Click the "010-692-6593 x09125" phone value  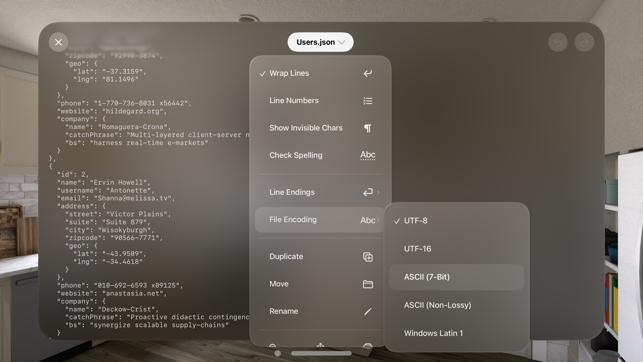[x=136, y=285]
